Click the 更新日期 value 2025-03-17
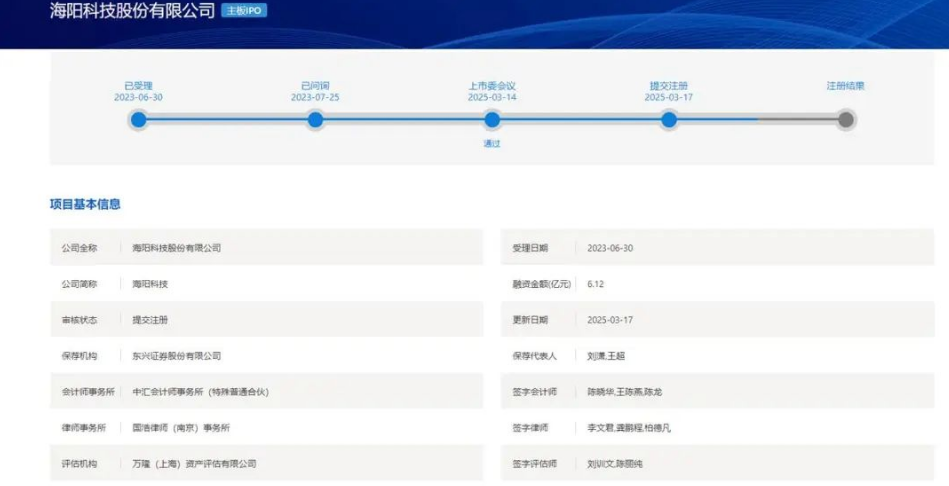This screenshot has width=949, height=486. point(610,320)
